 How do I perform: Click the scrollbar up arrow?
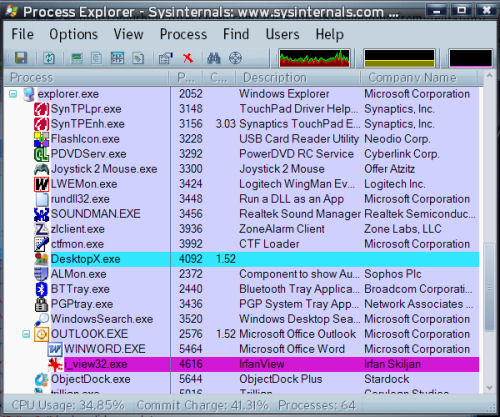click(x=489, y=76)
